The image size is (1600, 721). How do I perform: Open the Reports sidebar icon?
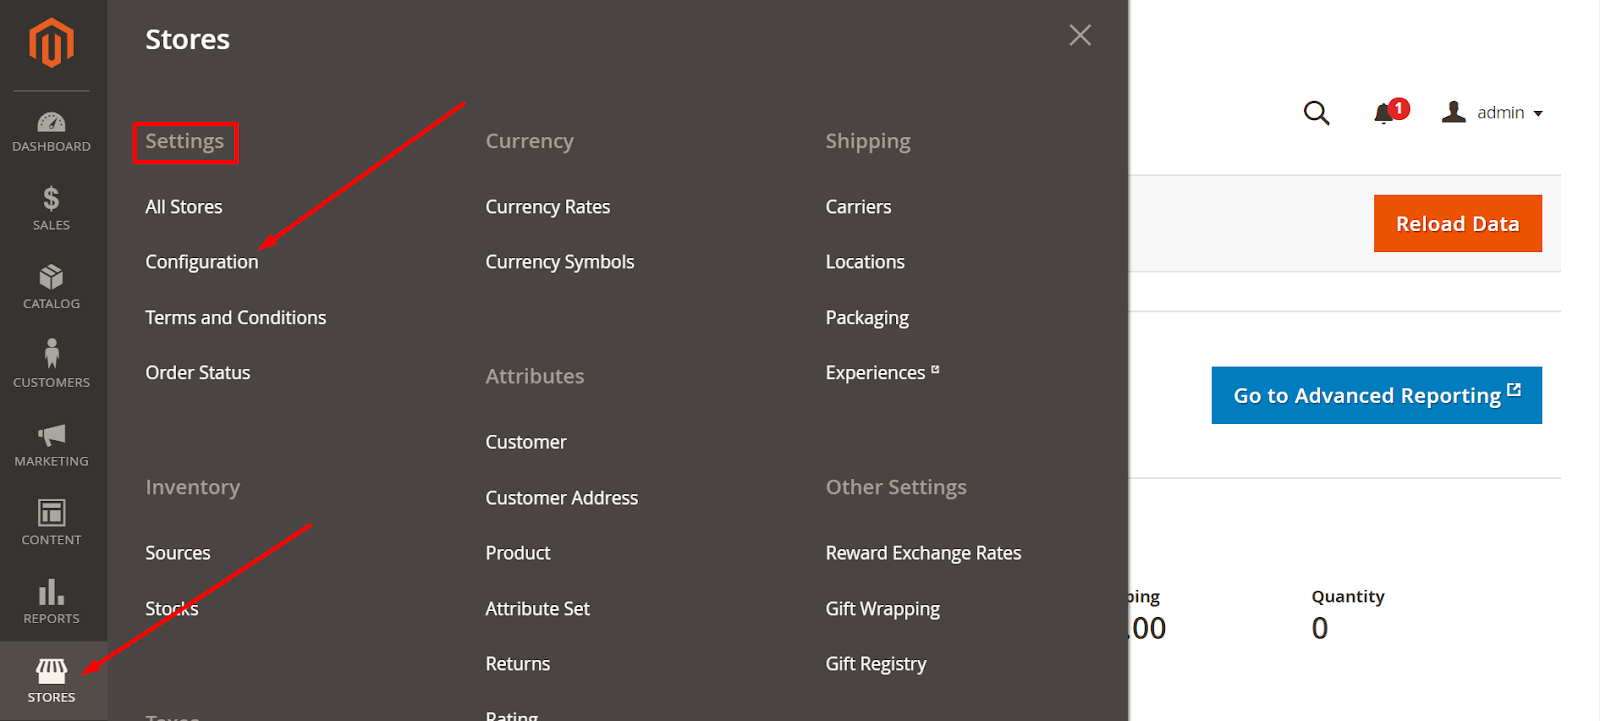pos(51,600)
